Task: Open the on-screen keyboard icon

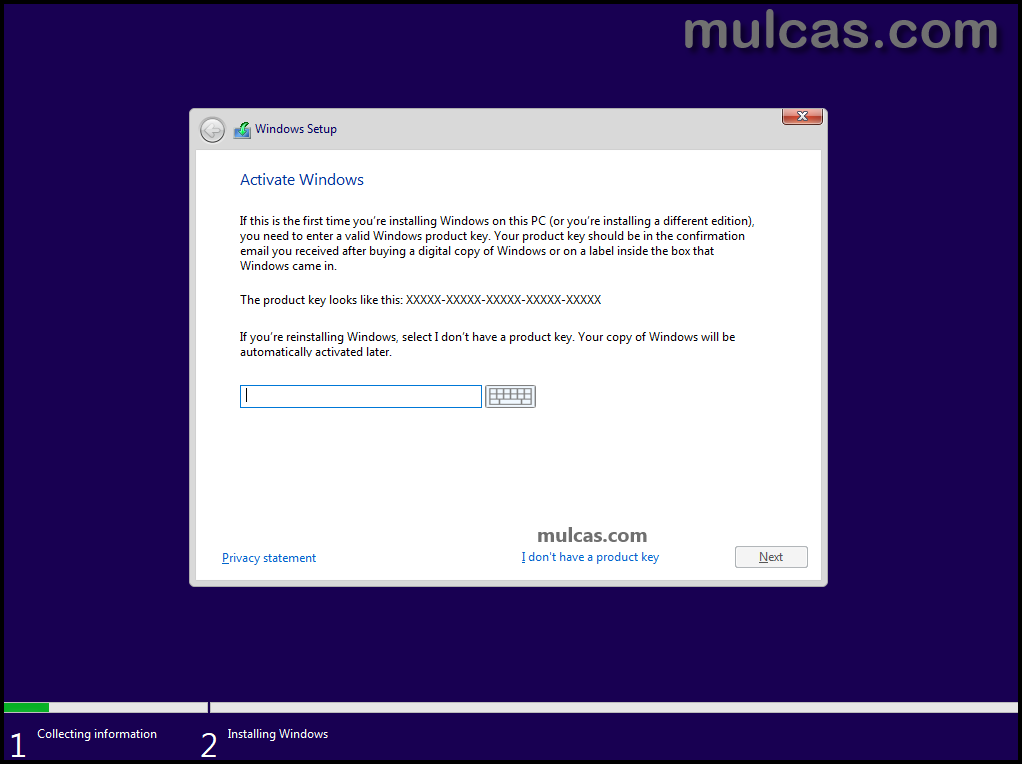Action: coord(510,397)
